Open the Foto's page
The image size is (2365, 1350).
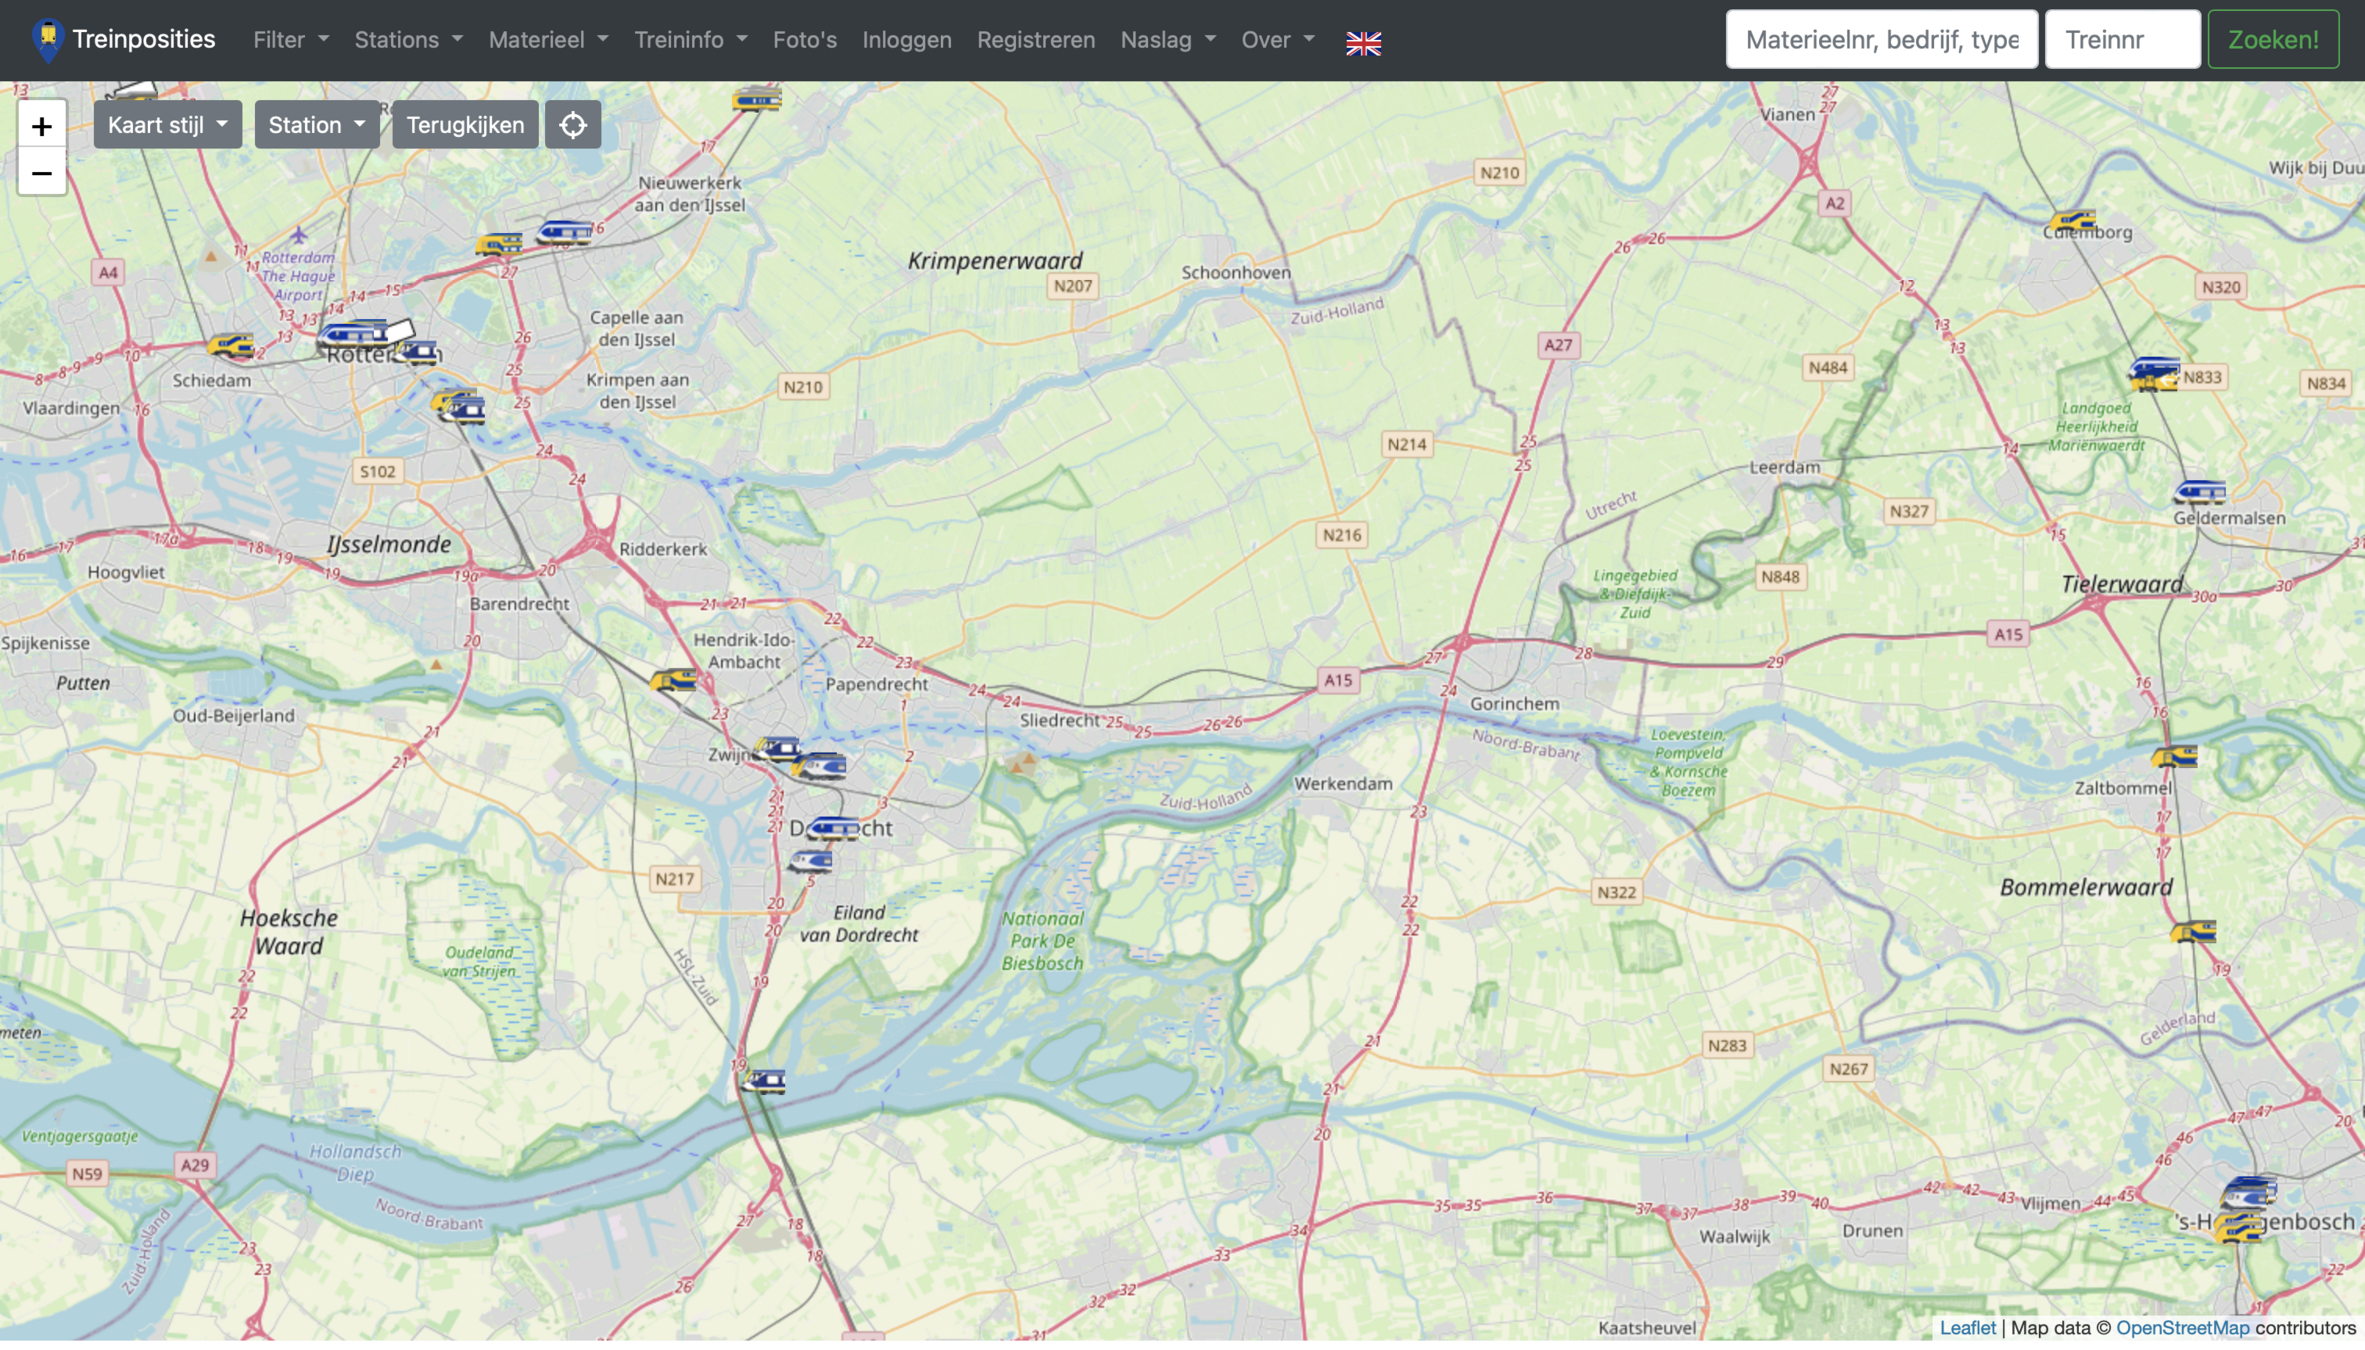click(x=804, y=40)
